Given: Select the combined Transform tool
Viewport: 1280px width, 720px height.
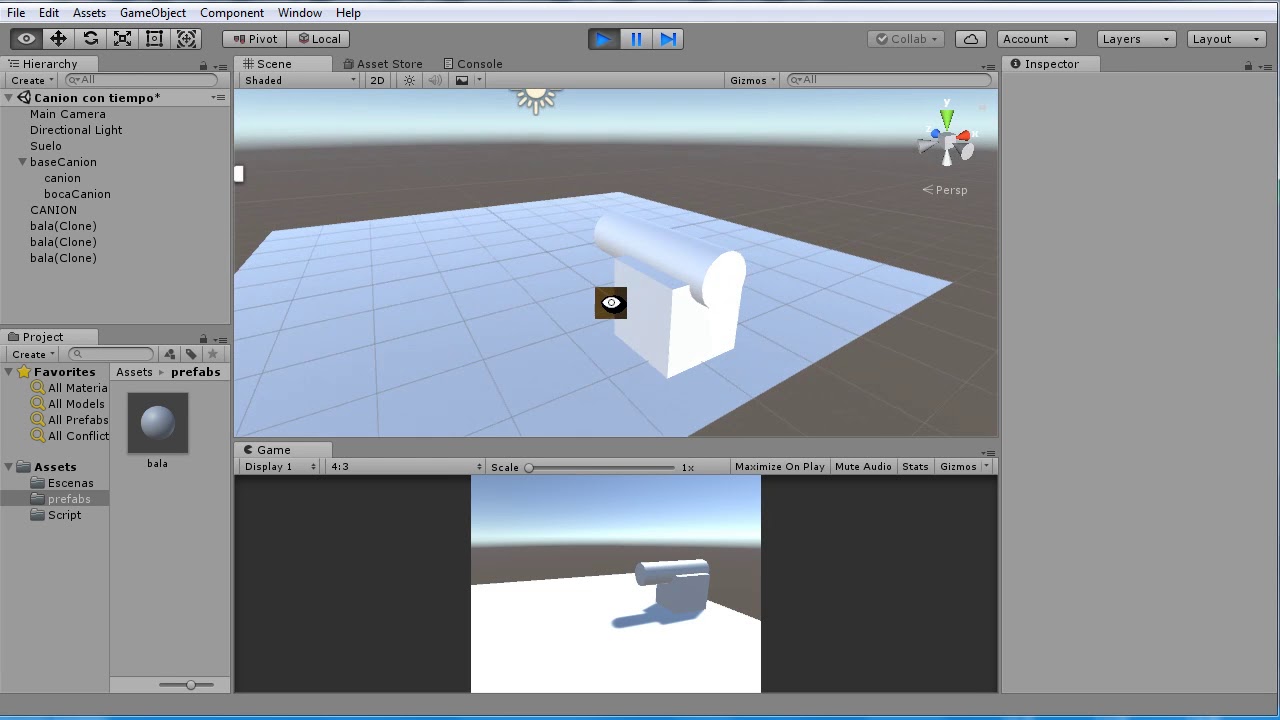Looking at the screenshot, I should pyautogui.click(x=187, y=39).
